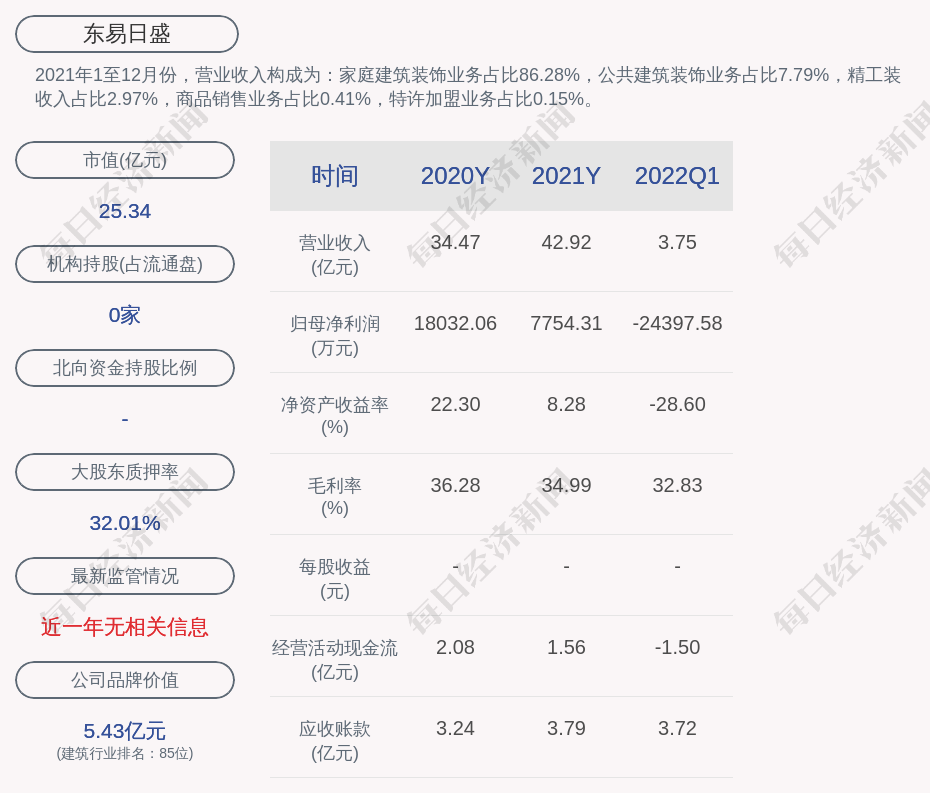
Task: Click ROE value -28.60
Action: (677, 405)
